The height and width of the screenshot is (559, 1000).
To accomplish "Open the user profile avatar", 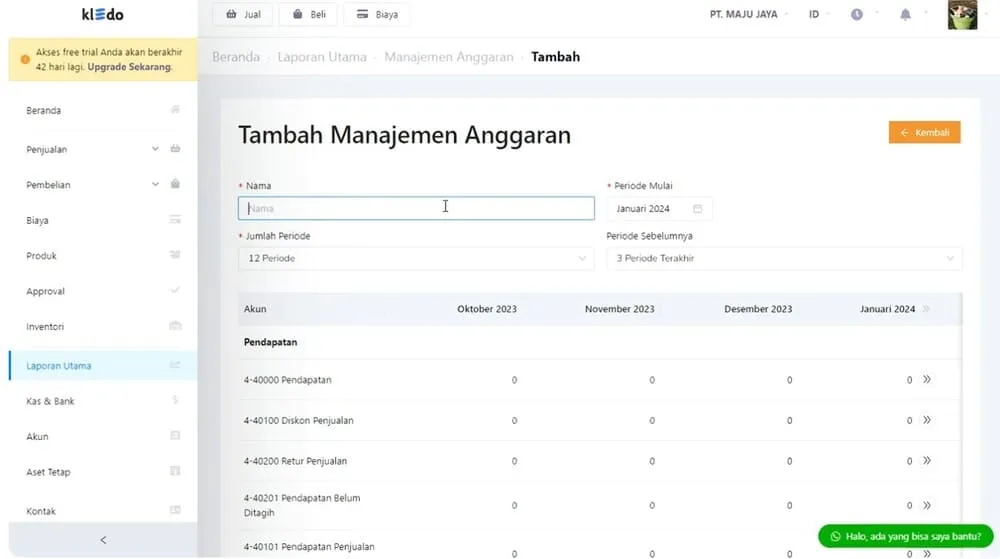I will pyautogui.click(x=962, y=15).
